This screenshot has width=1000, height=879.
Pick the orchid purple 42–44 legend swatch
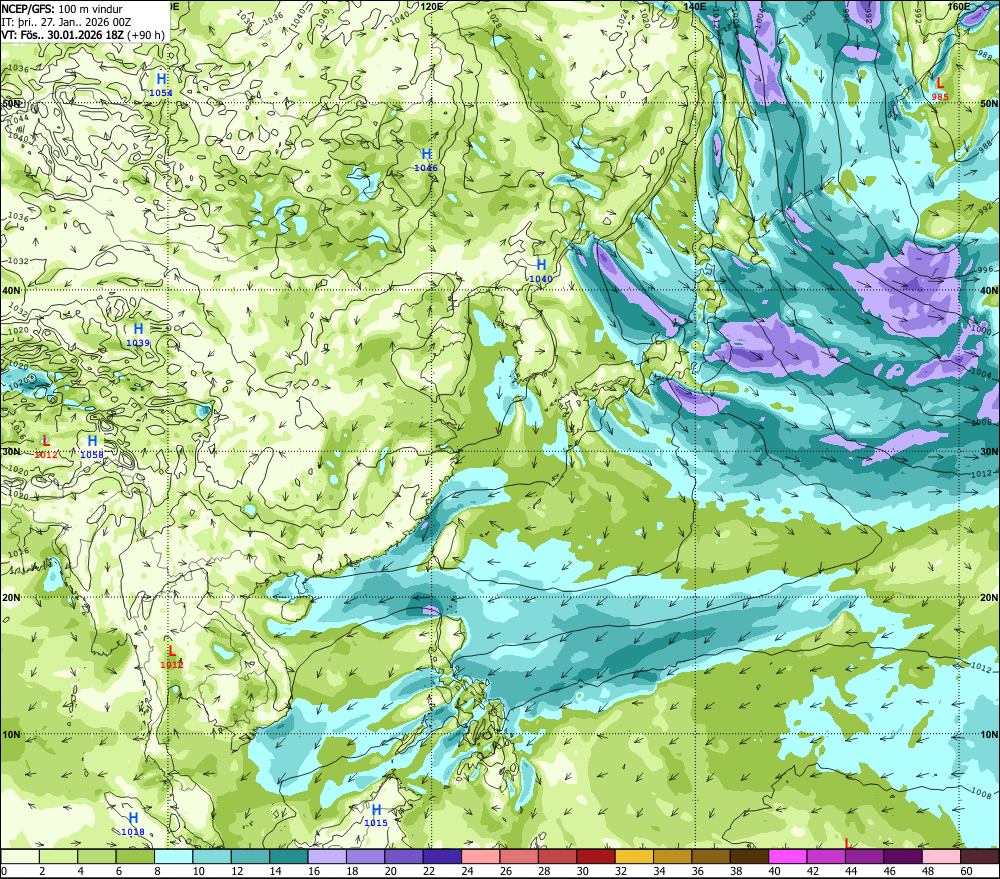click(826, 856)
